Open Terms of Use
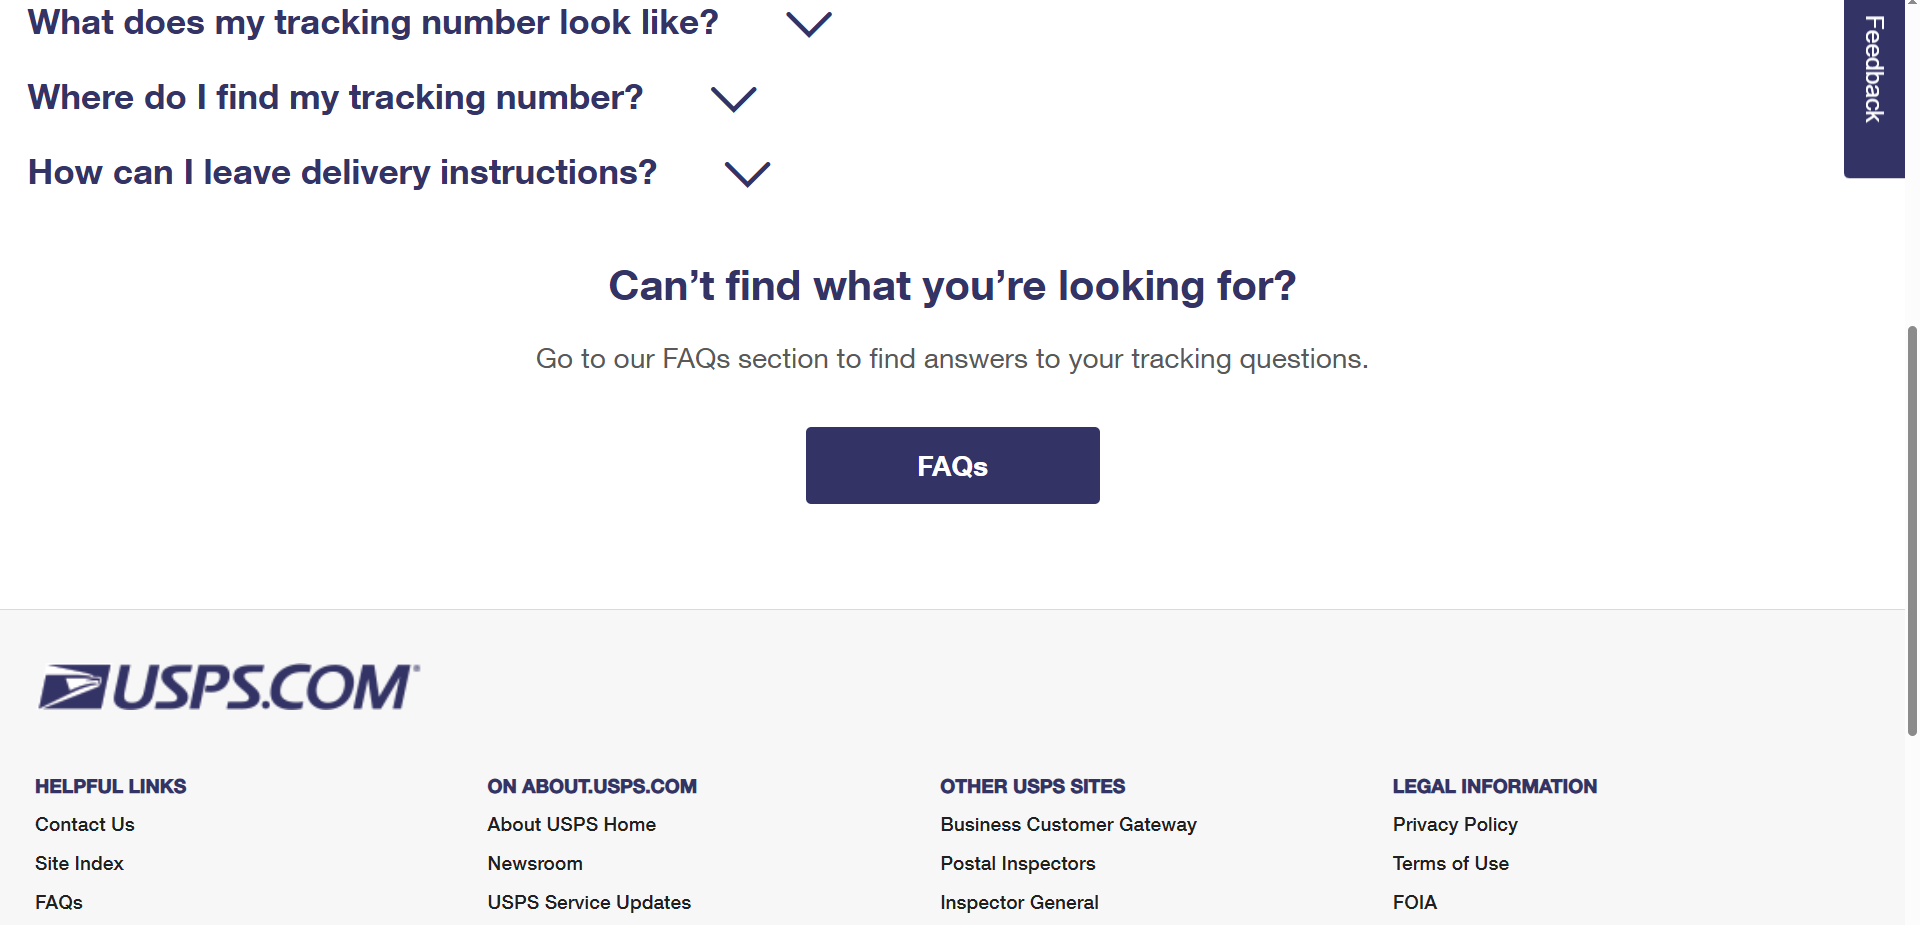The width and height of the screenshot is (1920, 925). [x=1450, y=863]
